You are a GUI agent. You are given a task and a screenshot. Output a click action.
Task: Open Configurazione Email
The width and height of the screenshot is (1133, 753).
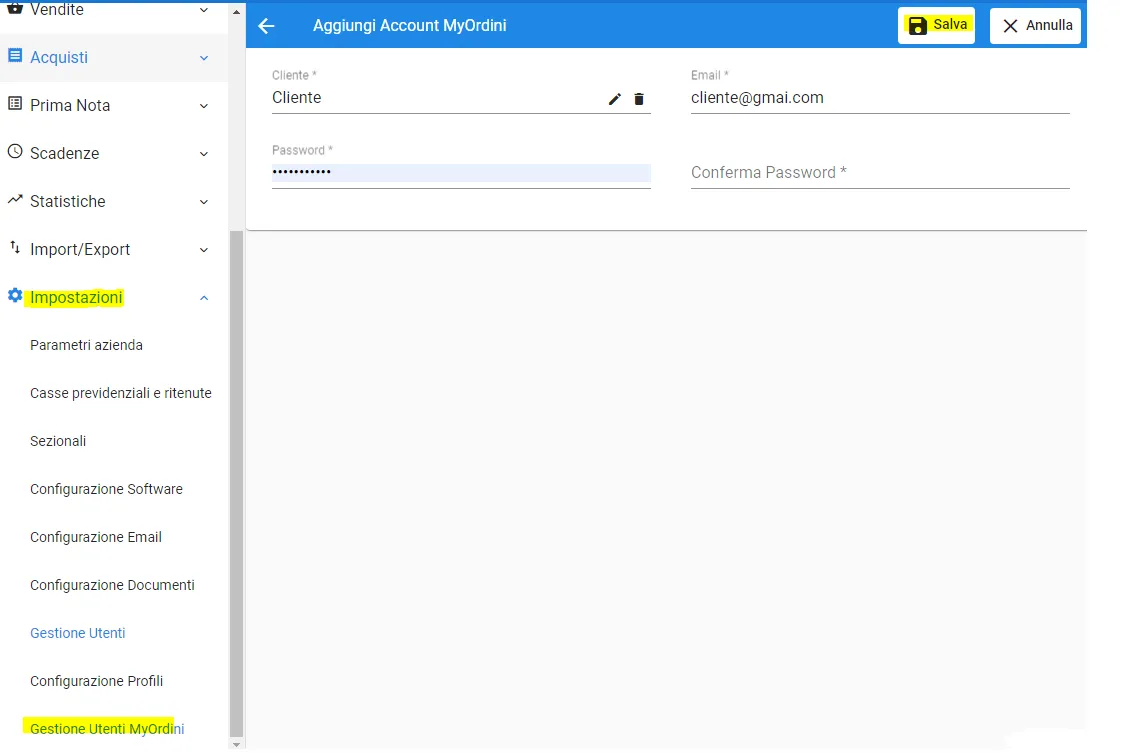click(x=96, y=538)
